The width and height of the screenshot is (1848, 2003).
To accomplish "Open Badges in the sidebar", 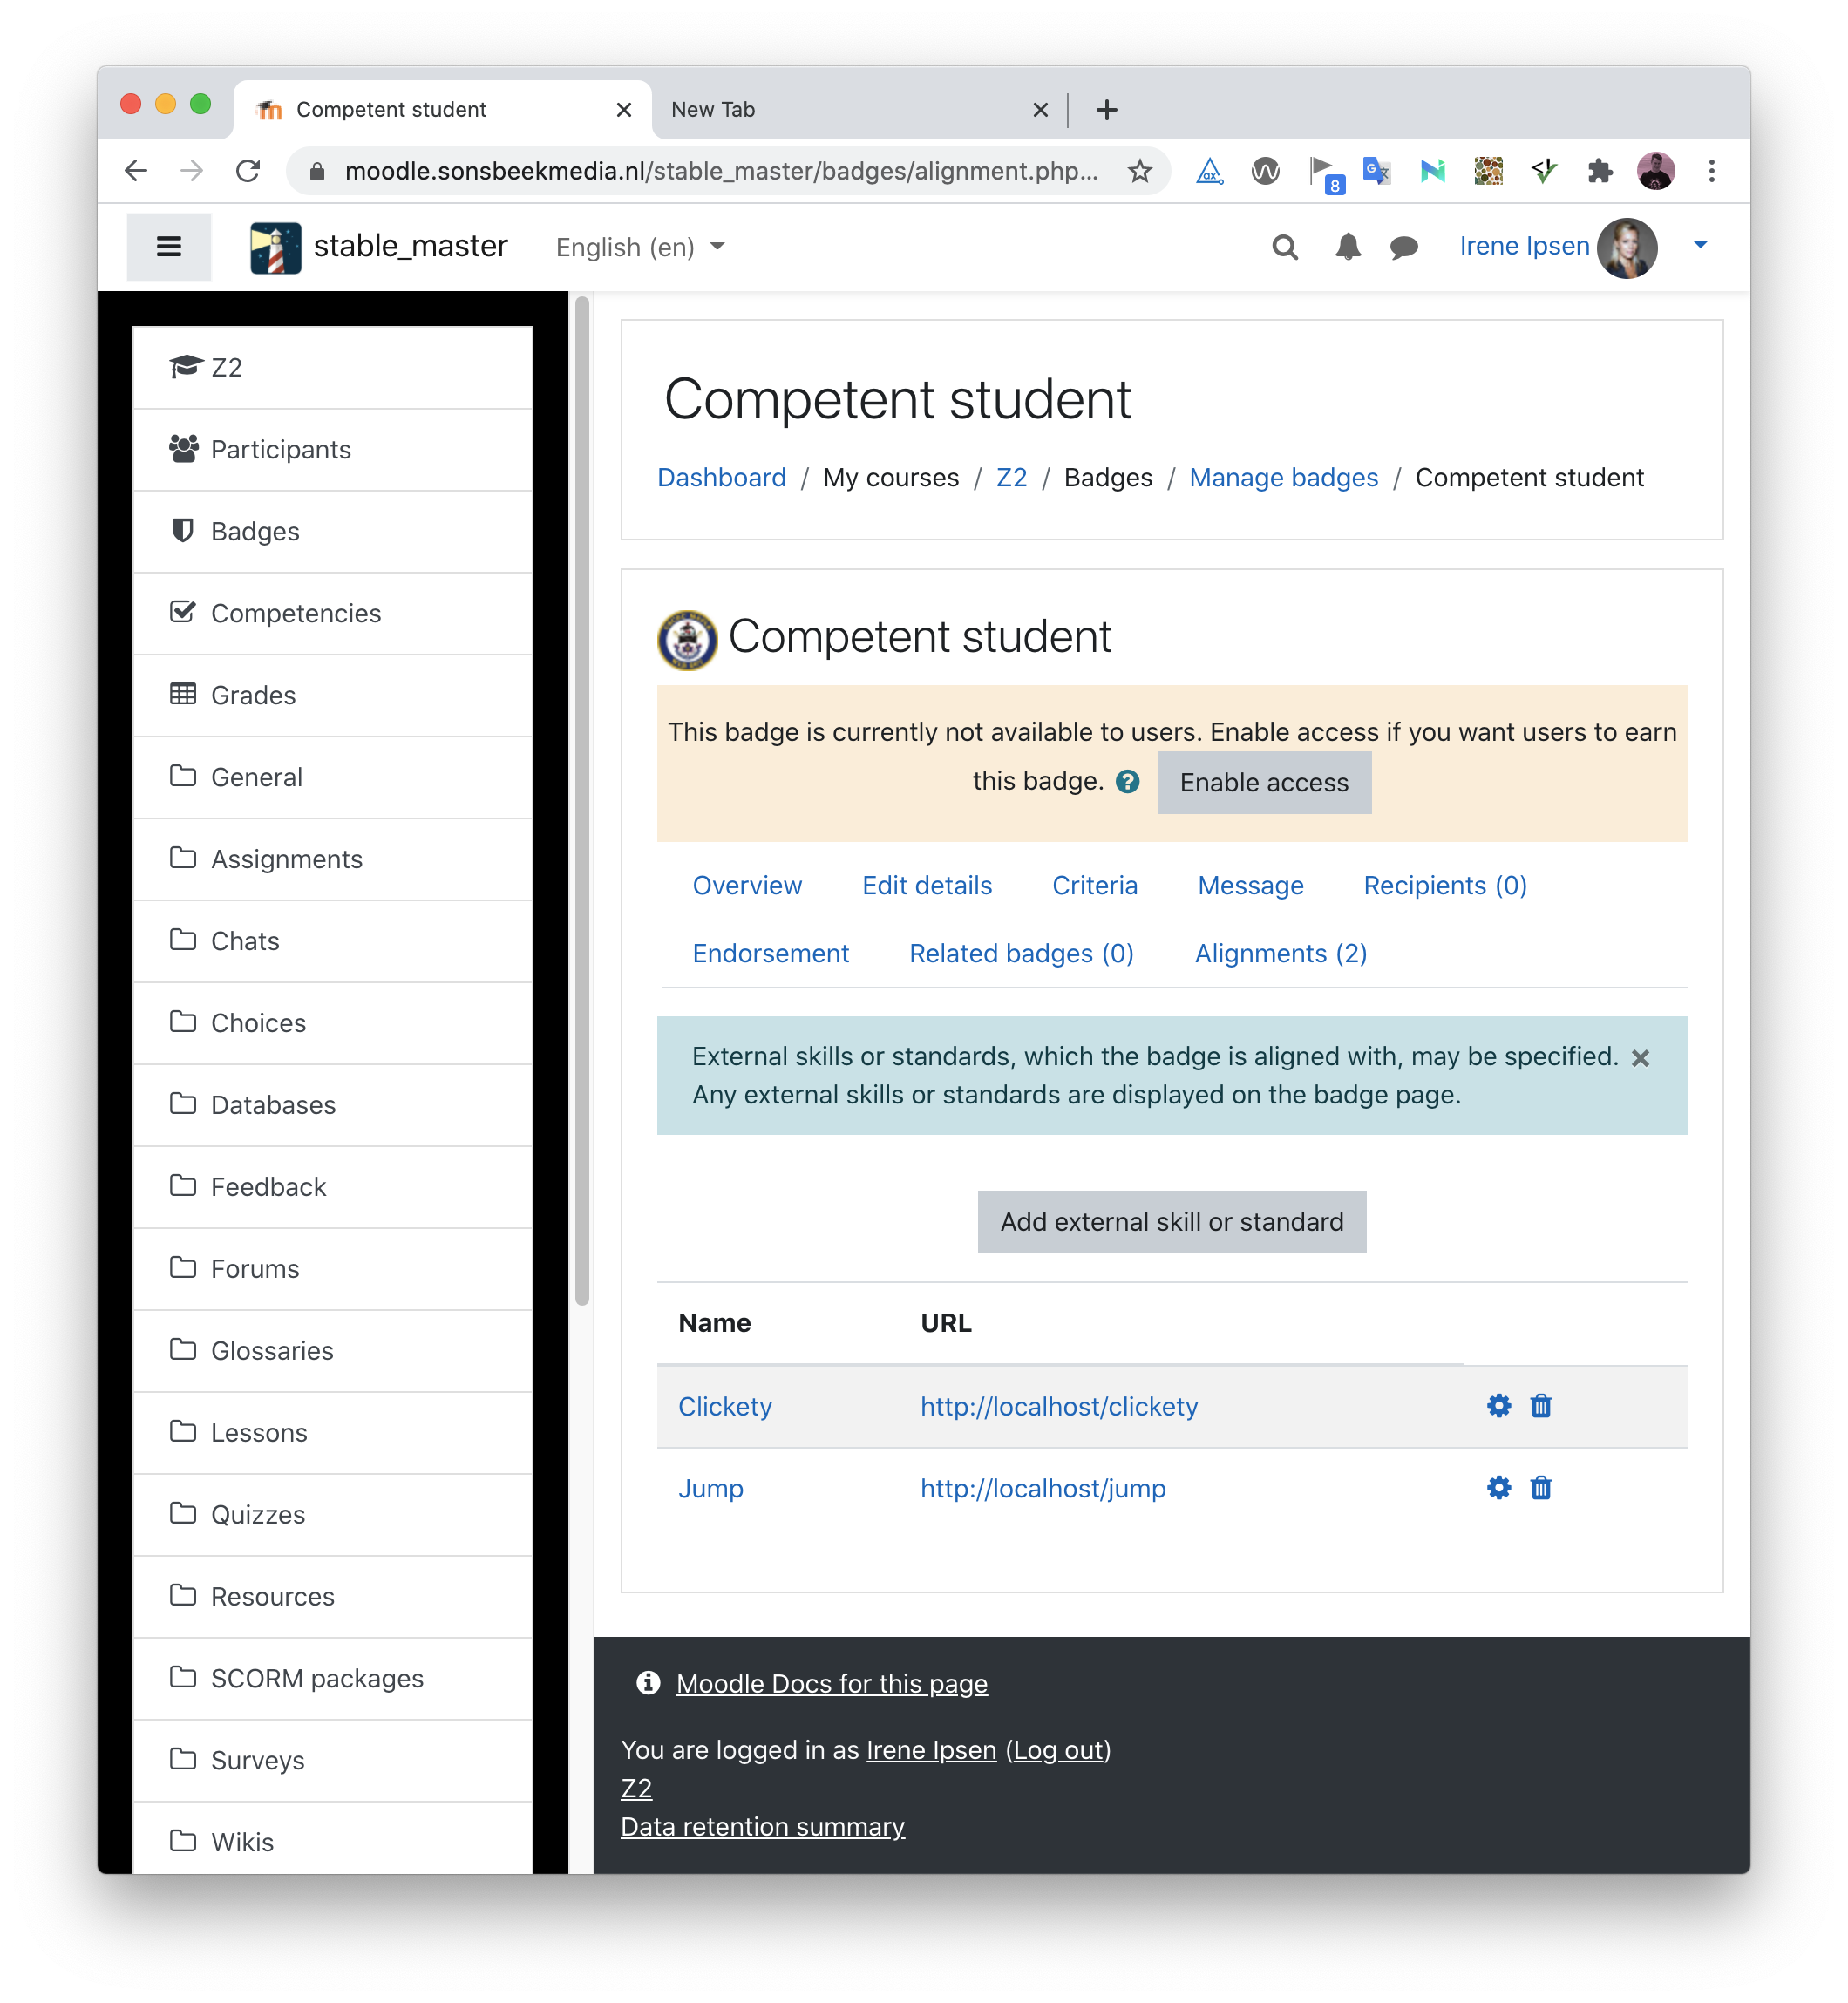I will [x=332, y=531].
